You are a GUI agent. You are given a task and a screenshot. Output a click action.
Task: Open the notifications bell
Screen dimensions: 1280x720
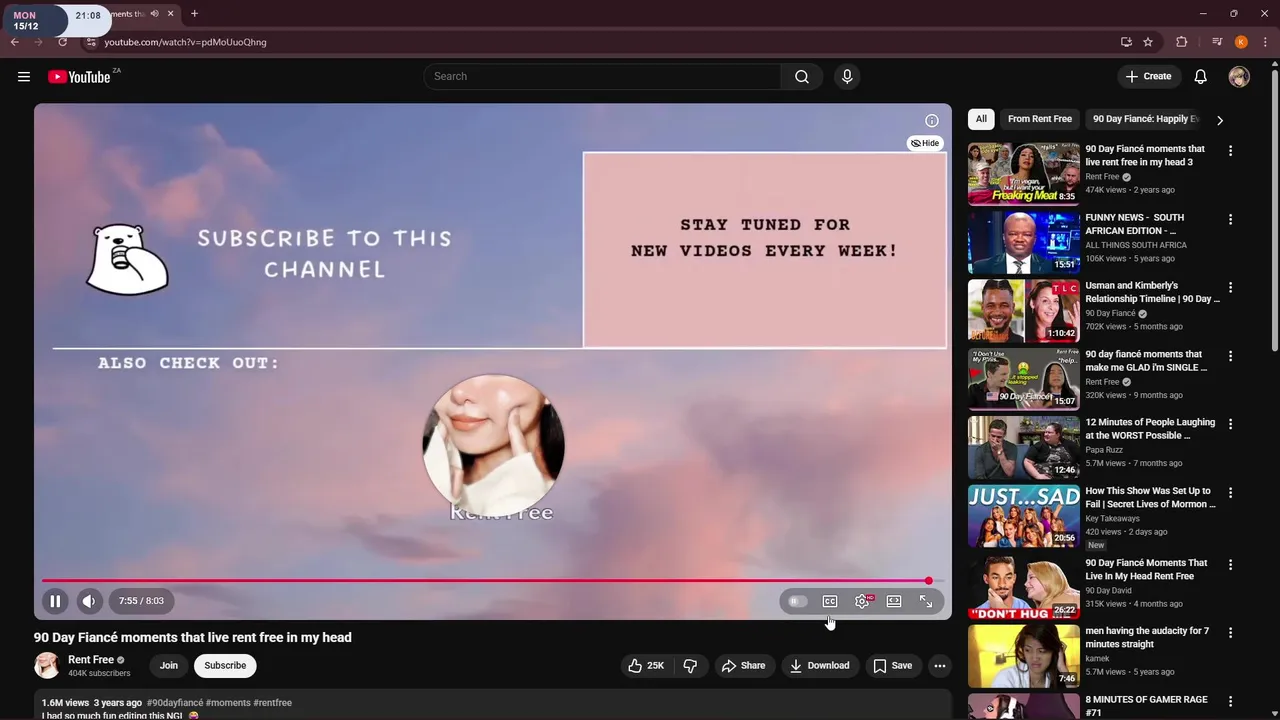(x=1200, y=77)
